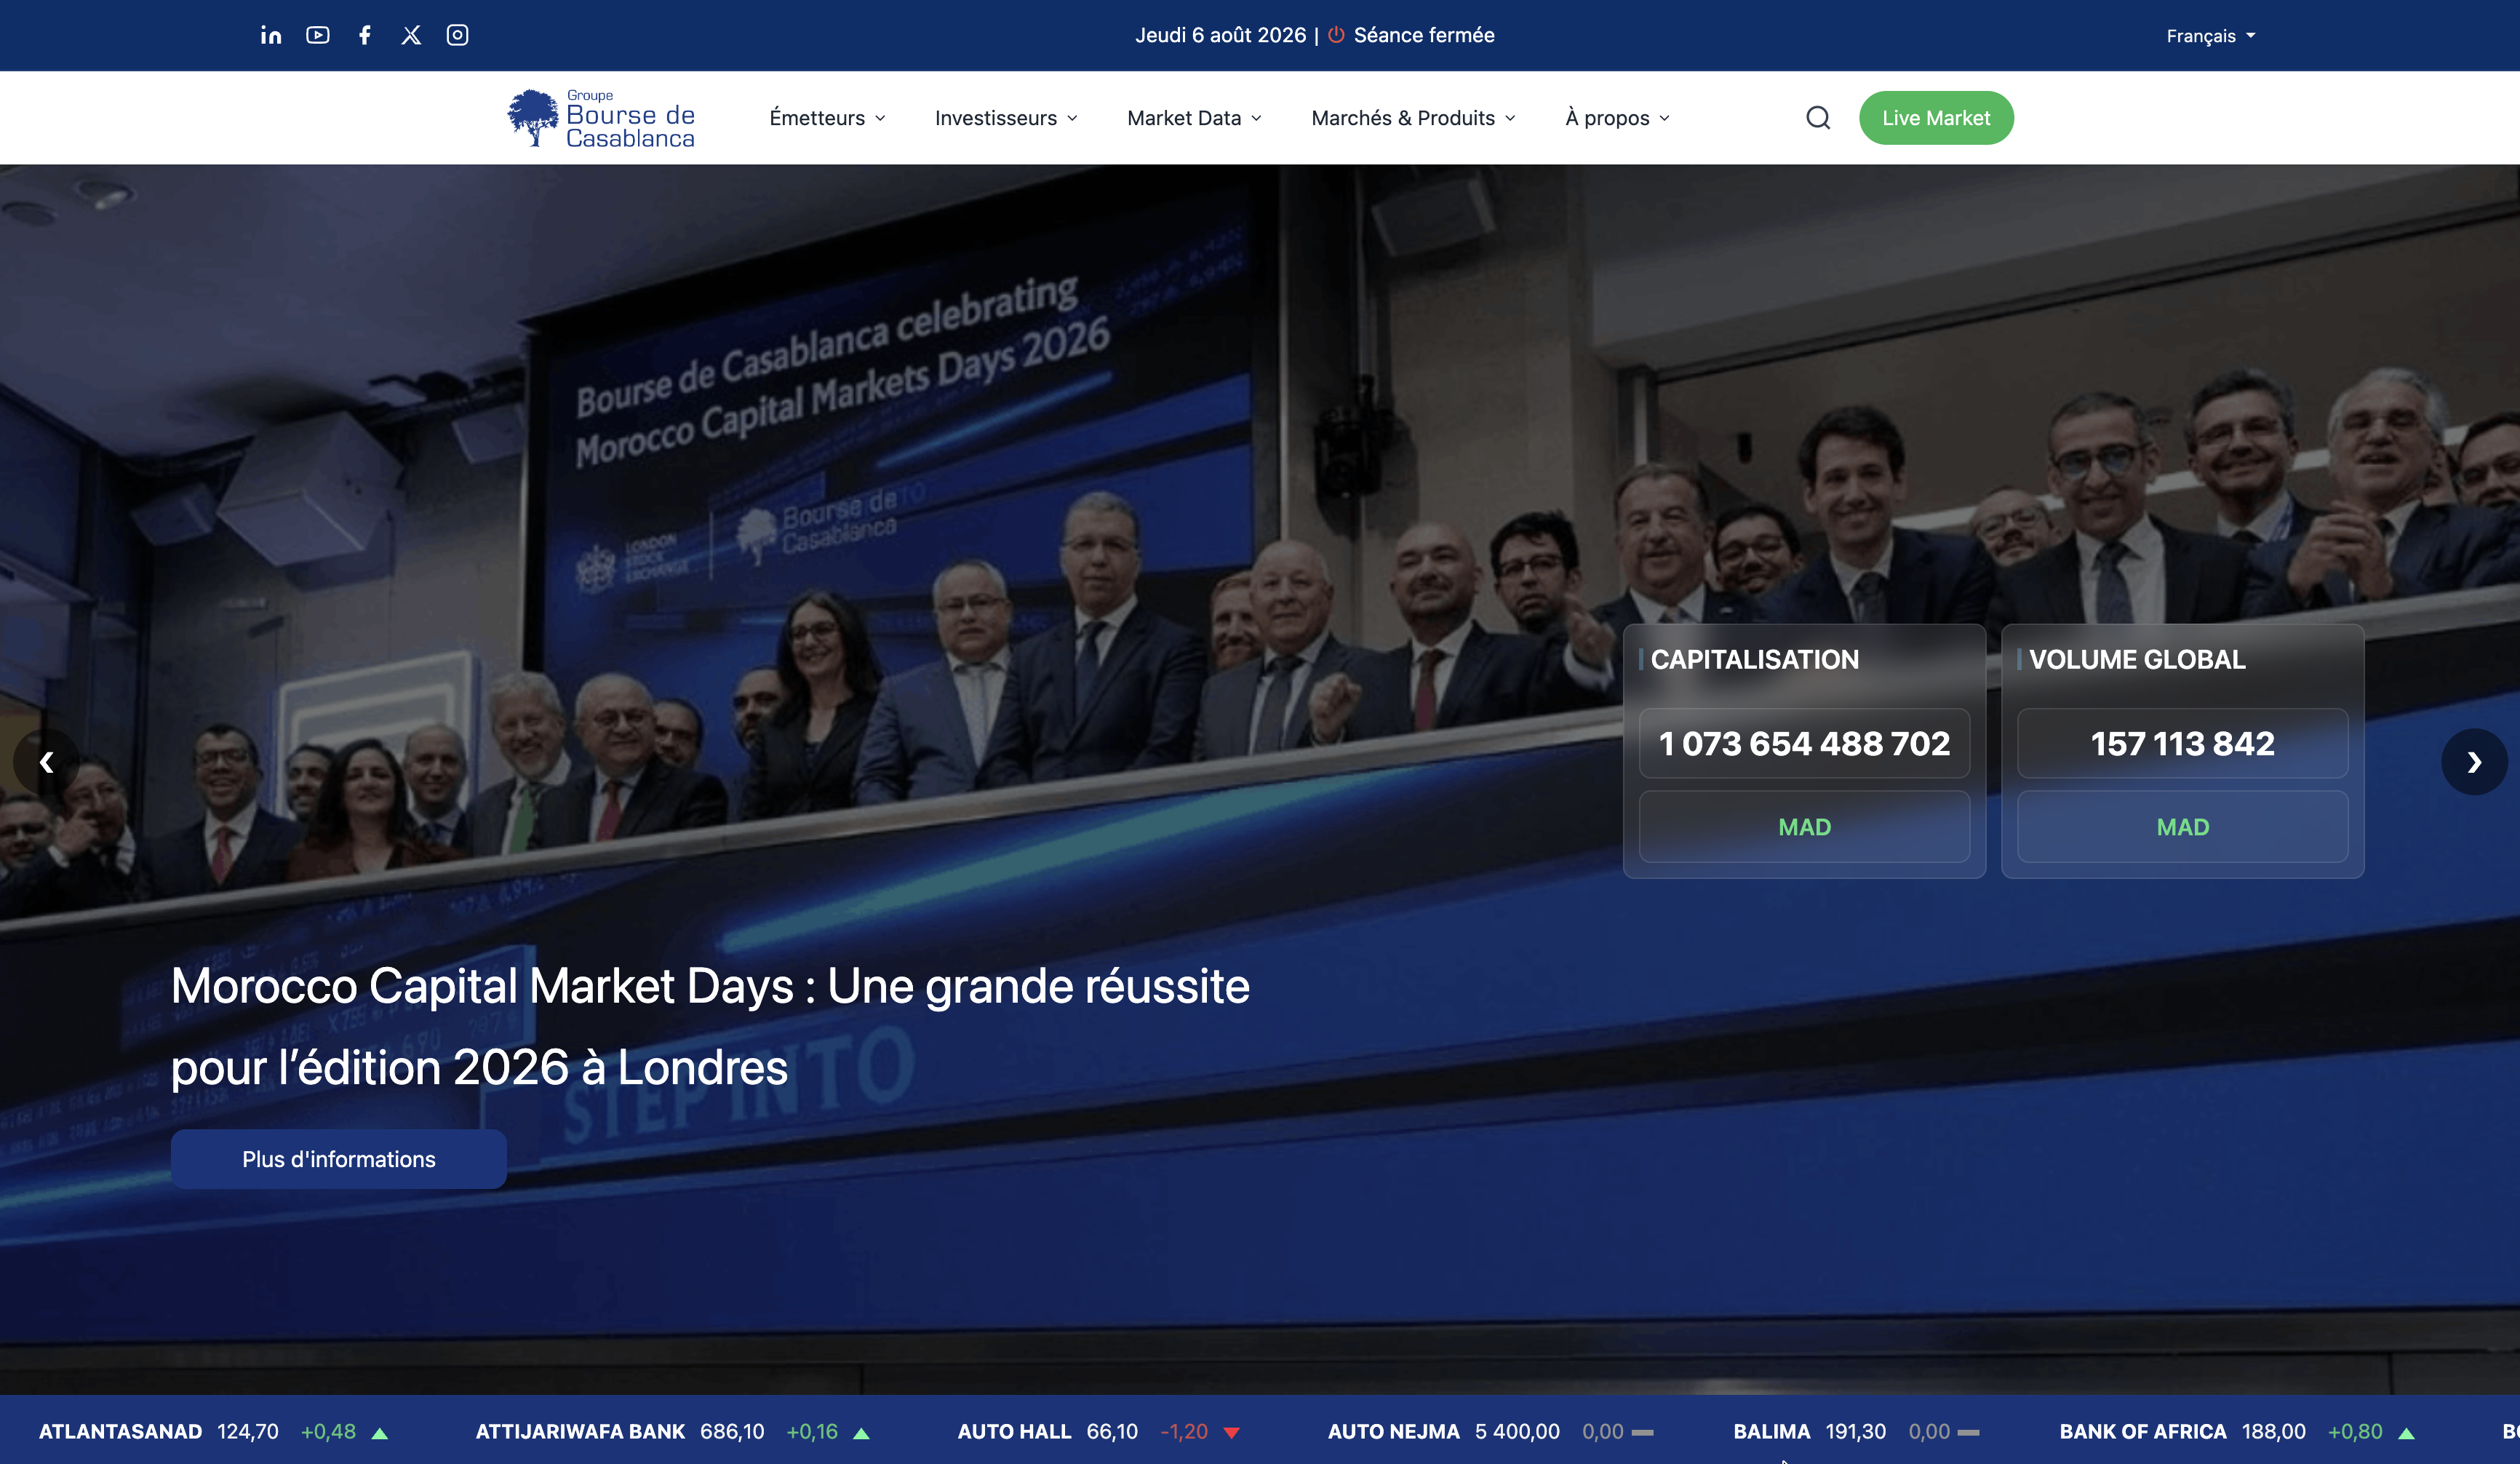This screenshot has height=1464, width=2520.
Task: Click BANK OF AFRICA change +0,80
Action: click(2355, 1432)
